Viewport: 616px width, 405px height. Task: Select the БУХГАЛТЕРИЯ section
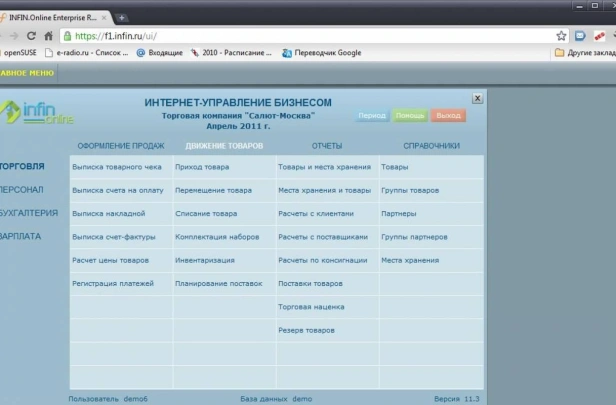[29, 213]
